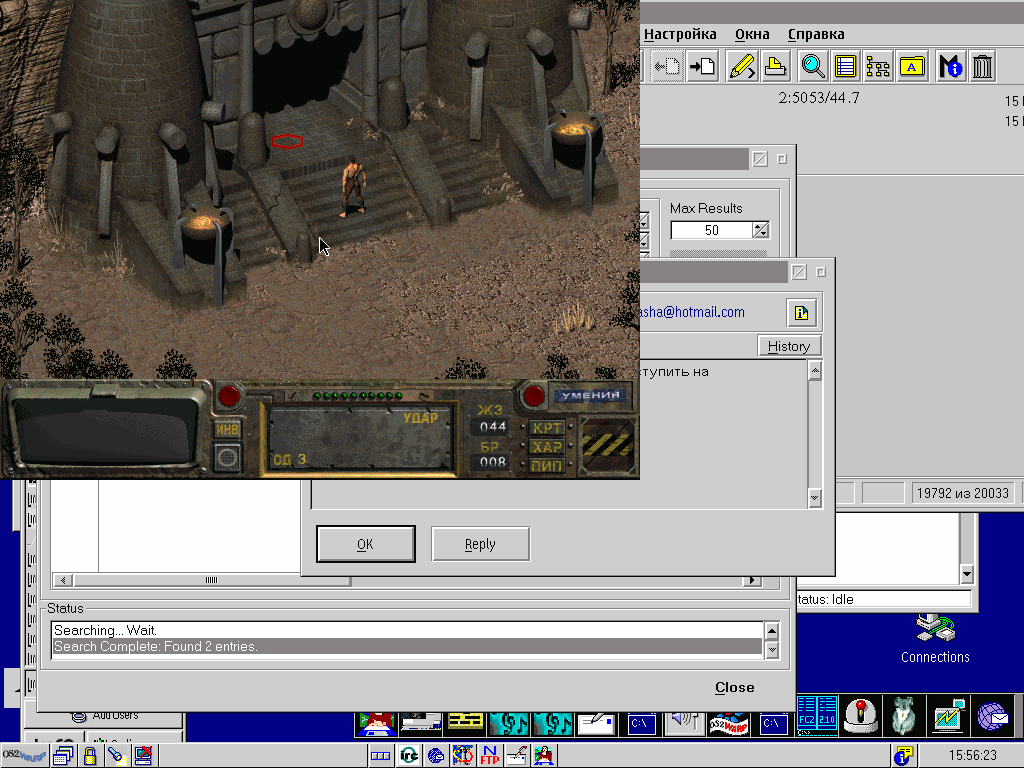Click the clock showing 15:56:23
1024x768 pixels.
coord(972,756)
